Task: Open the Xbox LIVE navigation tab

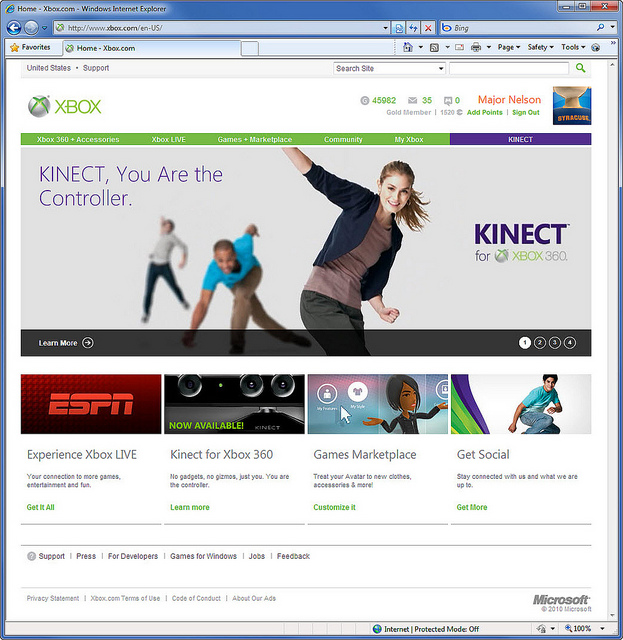Action: pos(168,140)
